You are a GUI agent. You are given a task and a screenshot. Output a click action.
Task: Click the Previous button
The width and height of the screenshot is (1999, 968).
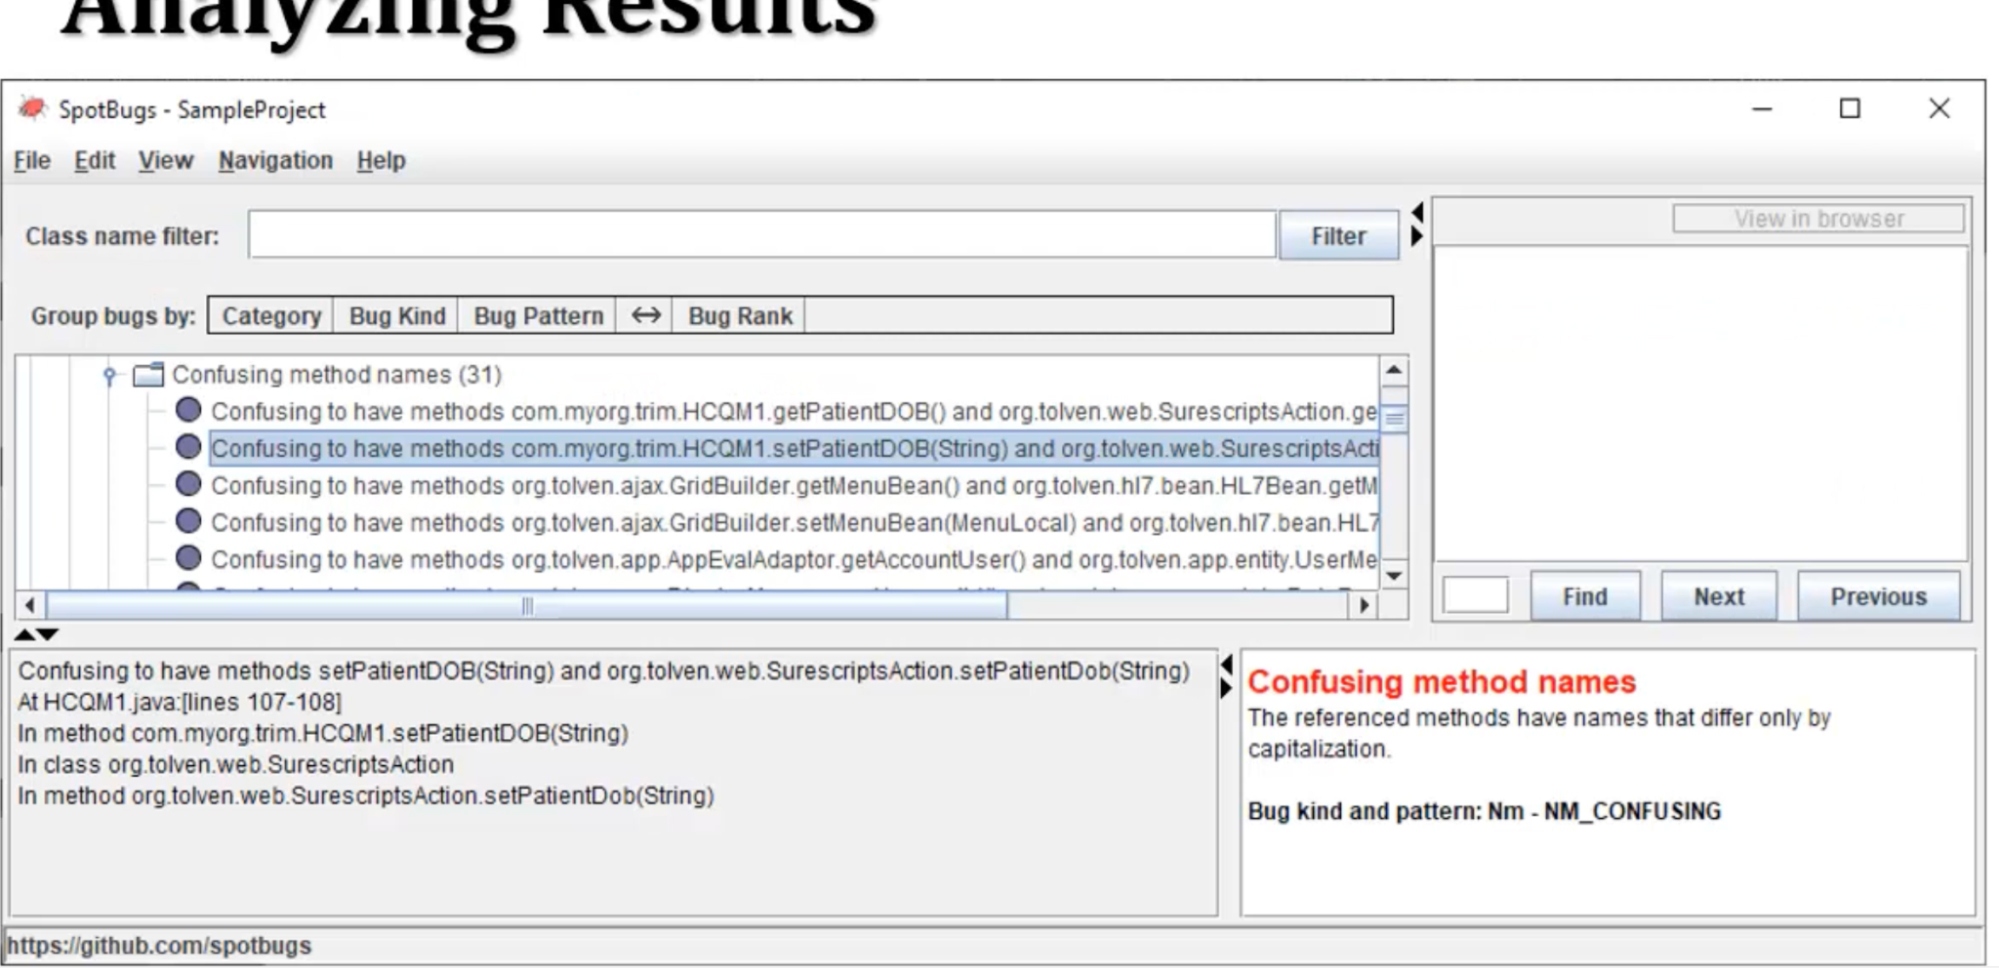point(1878,597)
